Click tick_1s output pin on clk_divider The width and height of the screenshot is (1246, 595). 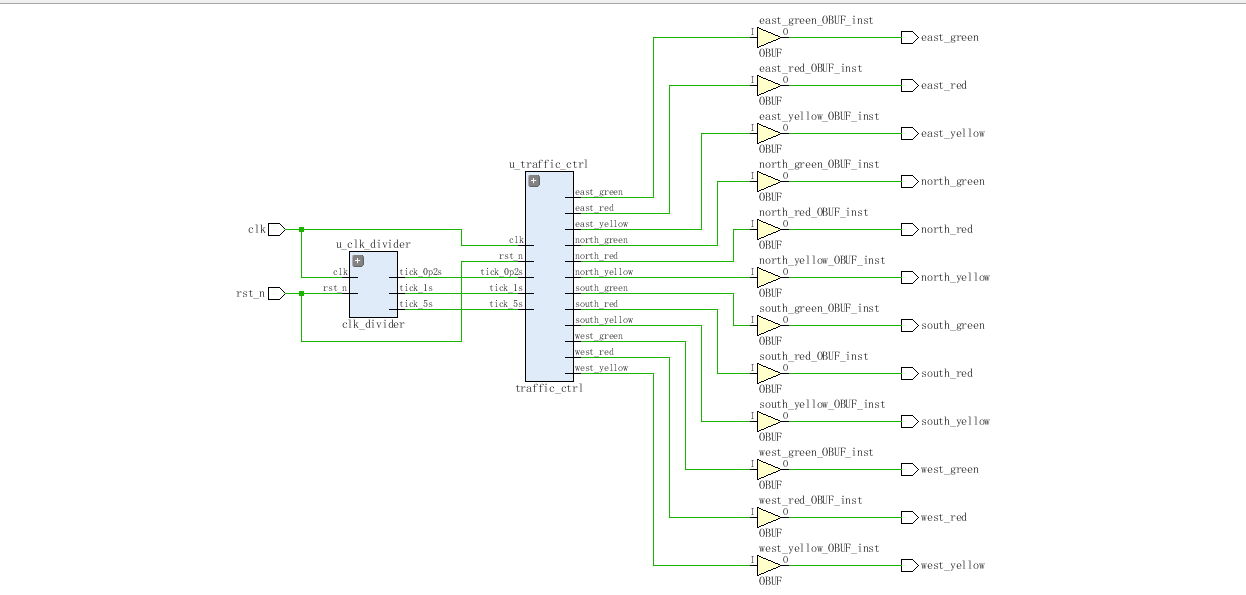click(x=417, y=288)
